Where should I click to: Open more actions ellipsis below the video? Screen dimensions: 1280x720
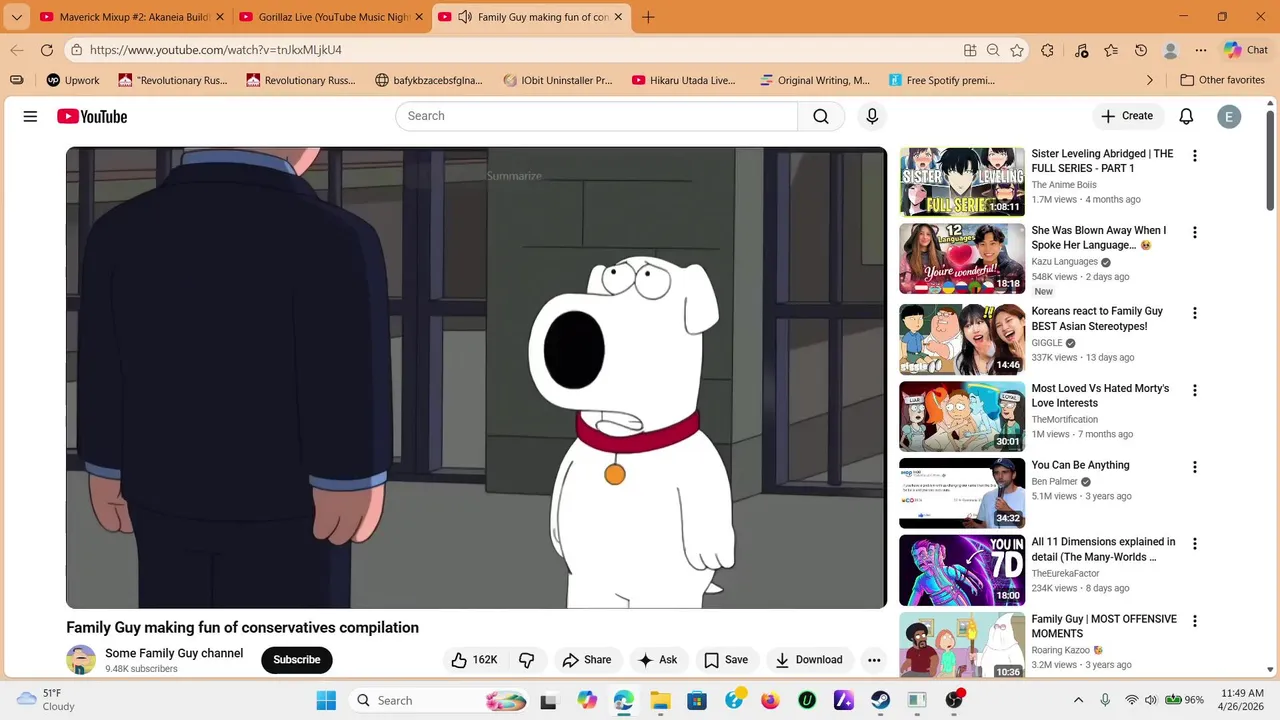point(874,660)
